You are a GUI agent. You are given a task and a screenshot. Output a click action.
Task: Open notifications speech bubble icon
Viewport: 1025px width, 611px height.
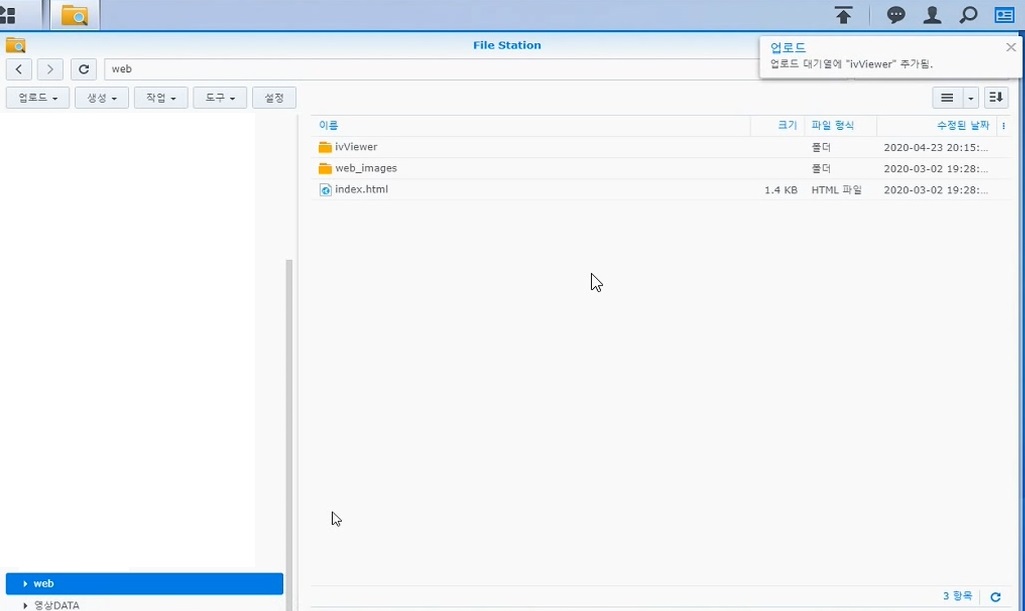tap(896, 15)
